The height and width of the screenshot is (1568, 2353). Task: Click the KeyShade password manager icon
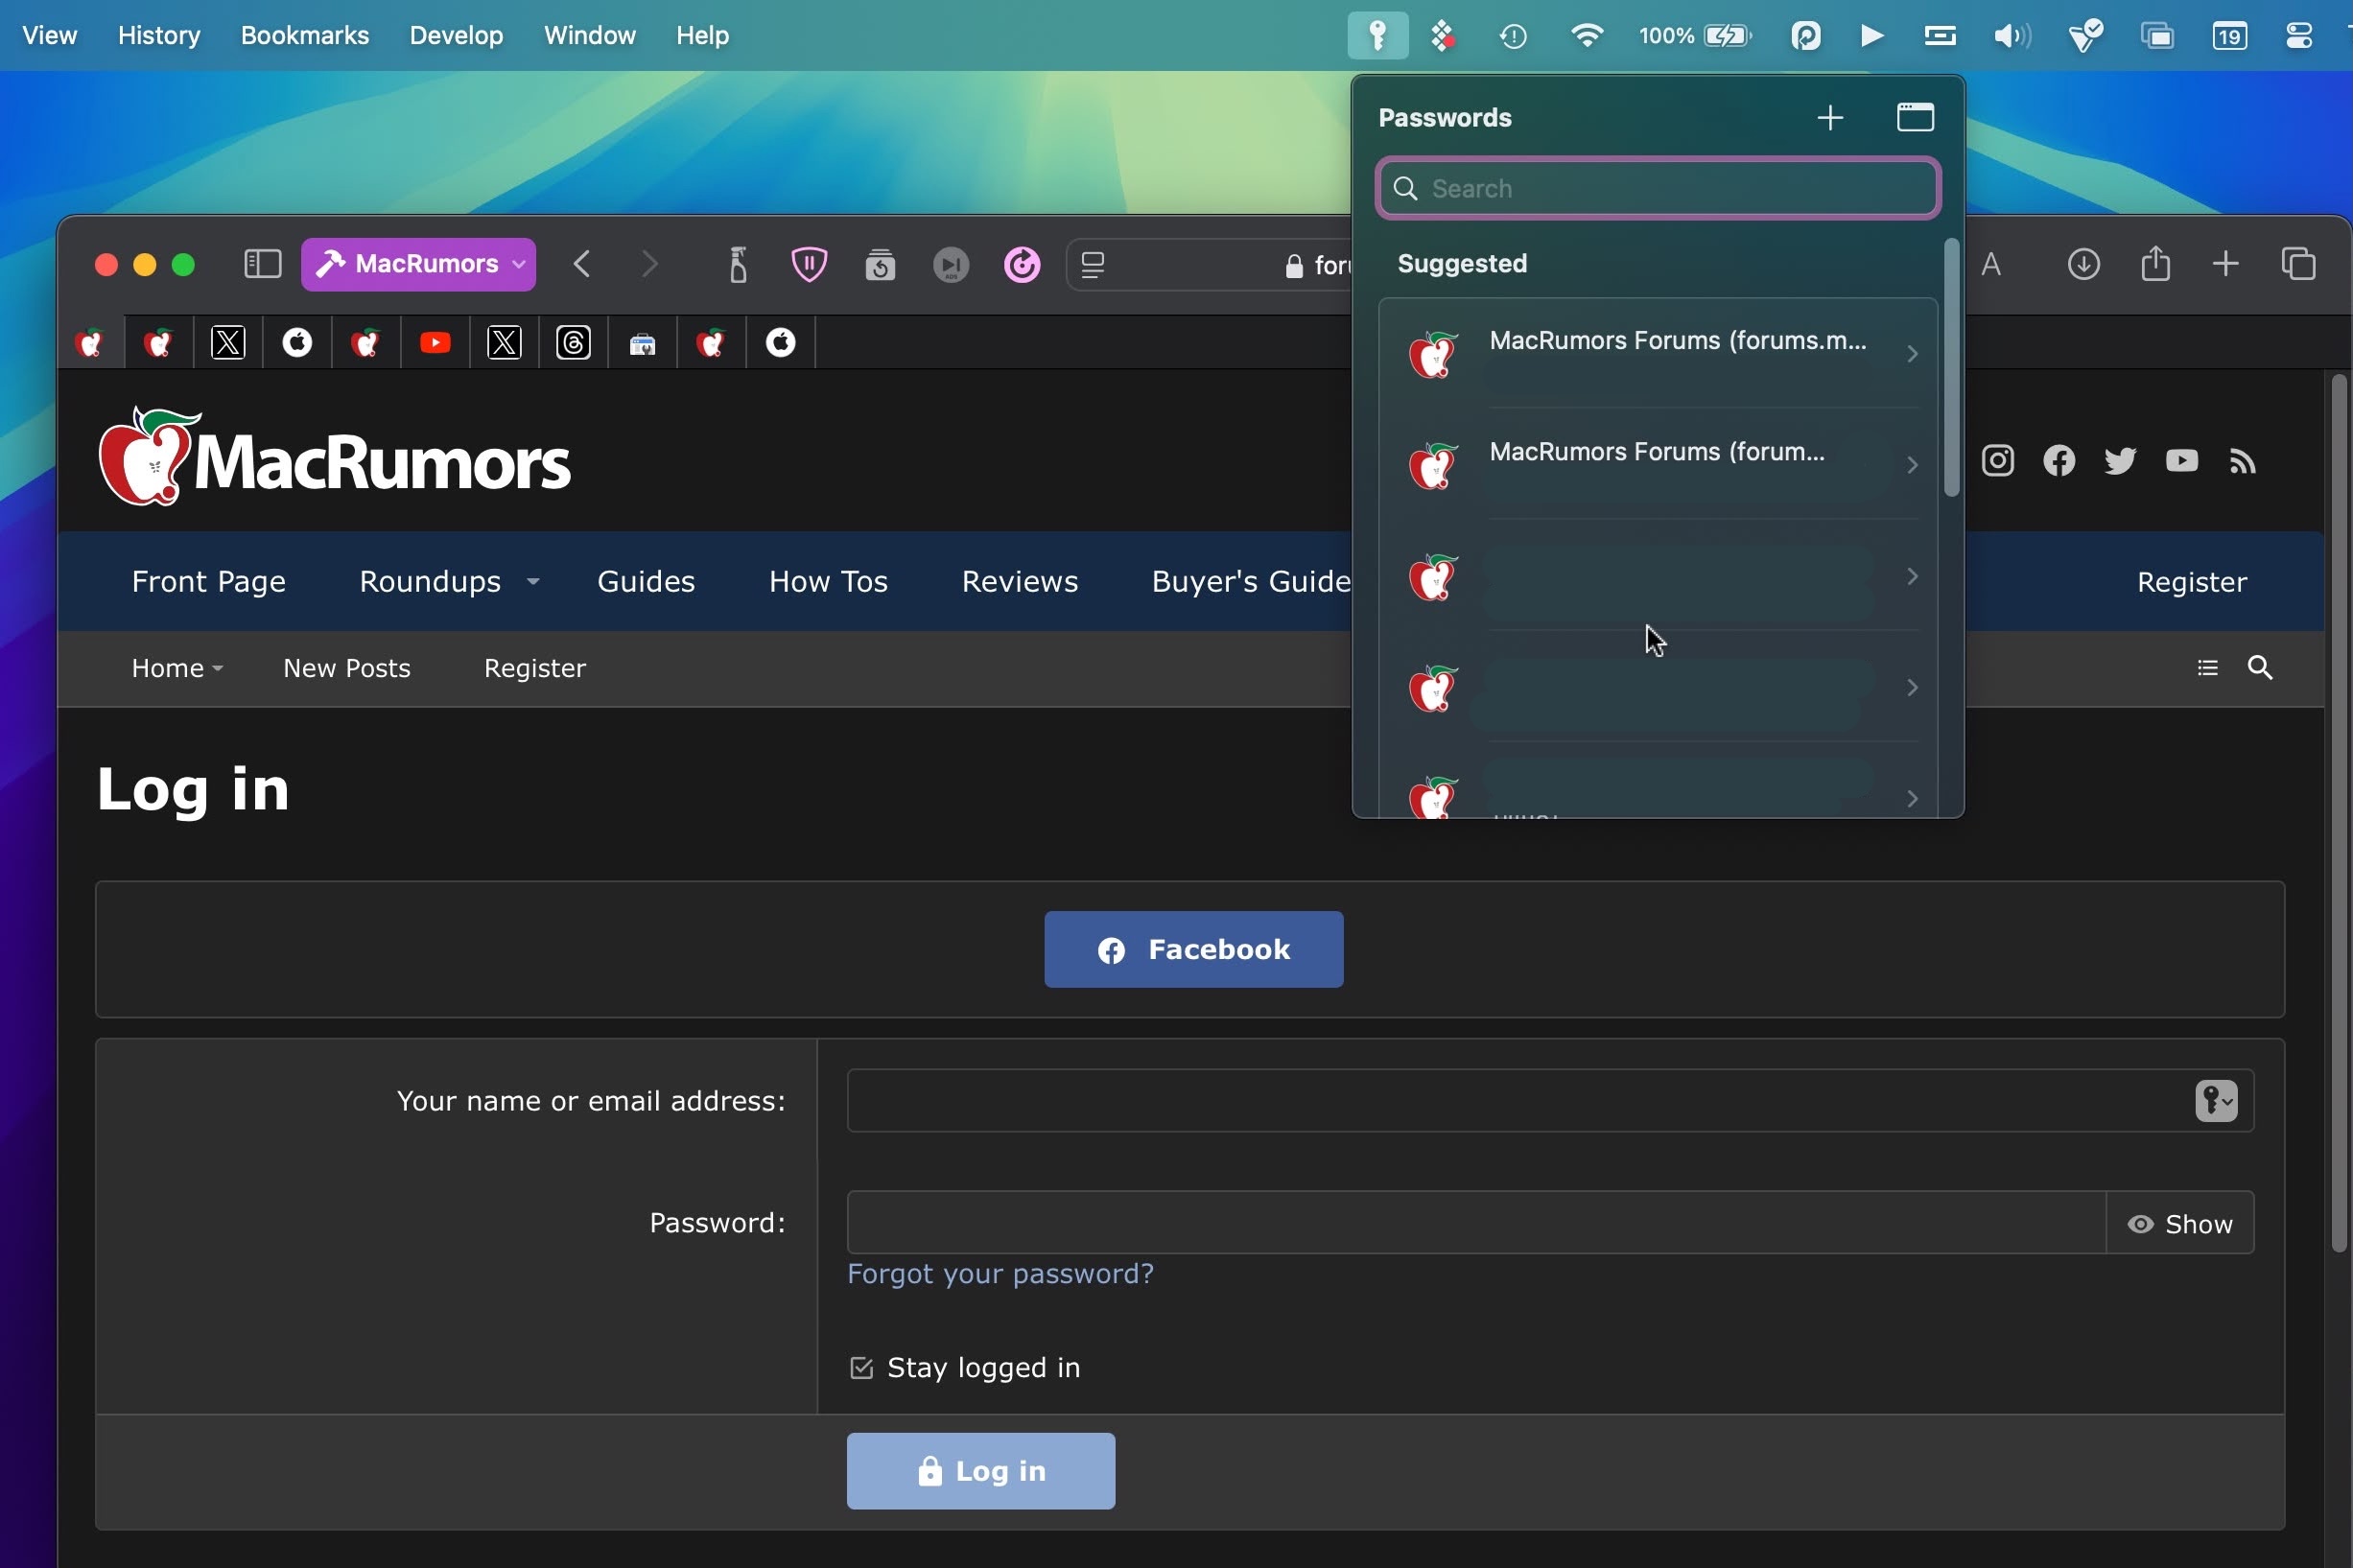1378,34
